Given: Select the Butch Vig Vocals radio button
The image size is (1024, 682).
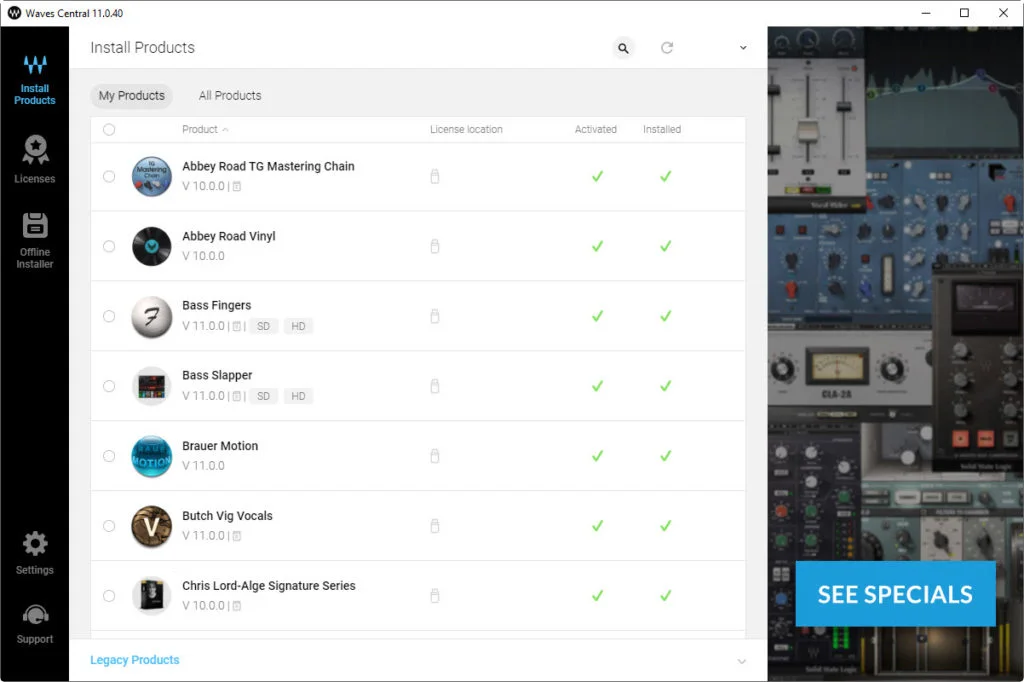Looking at the screenshot, I should (109, 526).
